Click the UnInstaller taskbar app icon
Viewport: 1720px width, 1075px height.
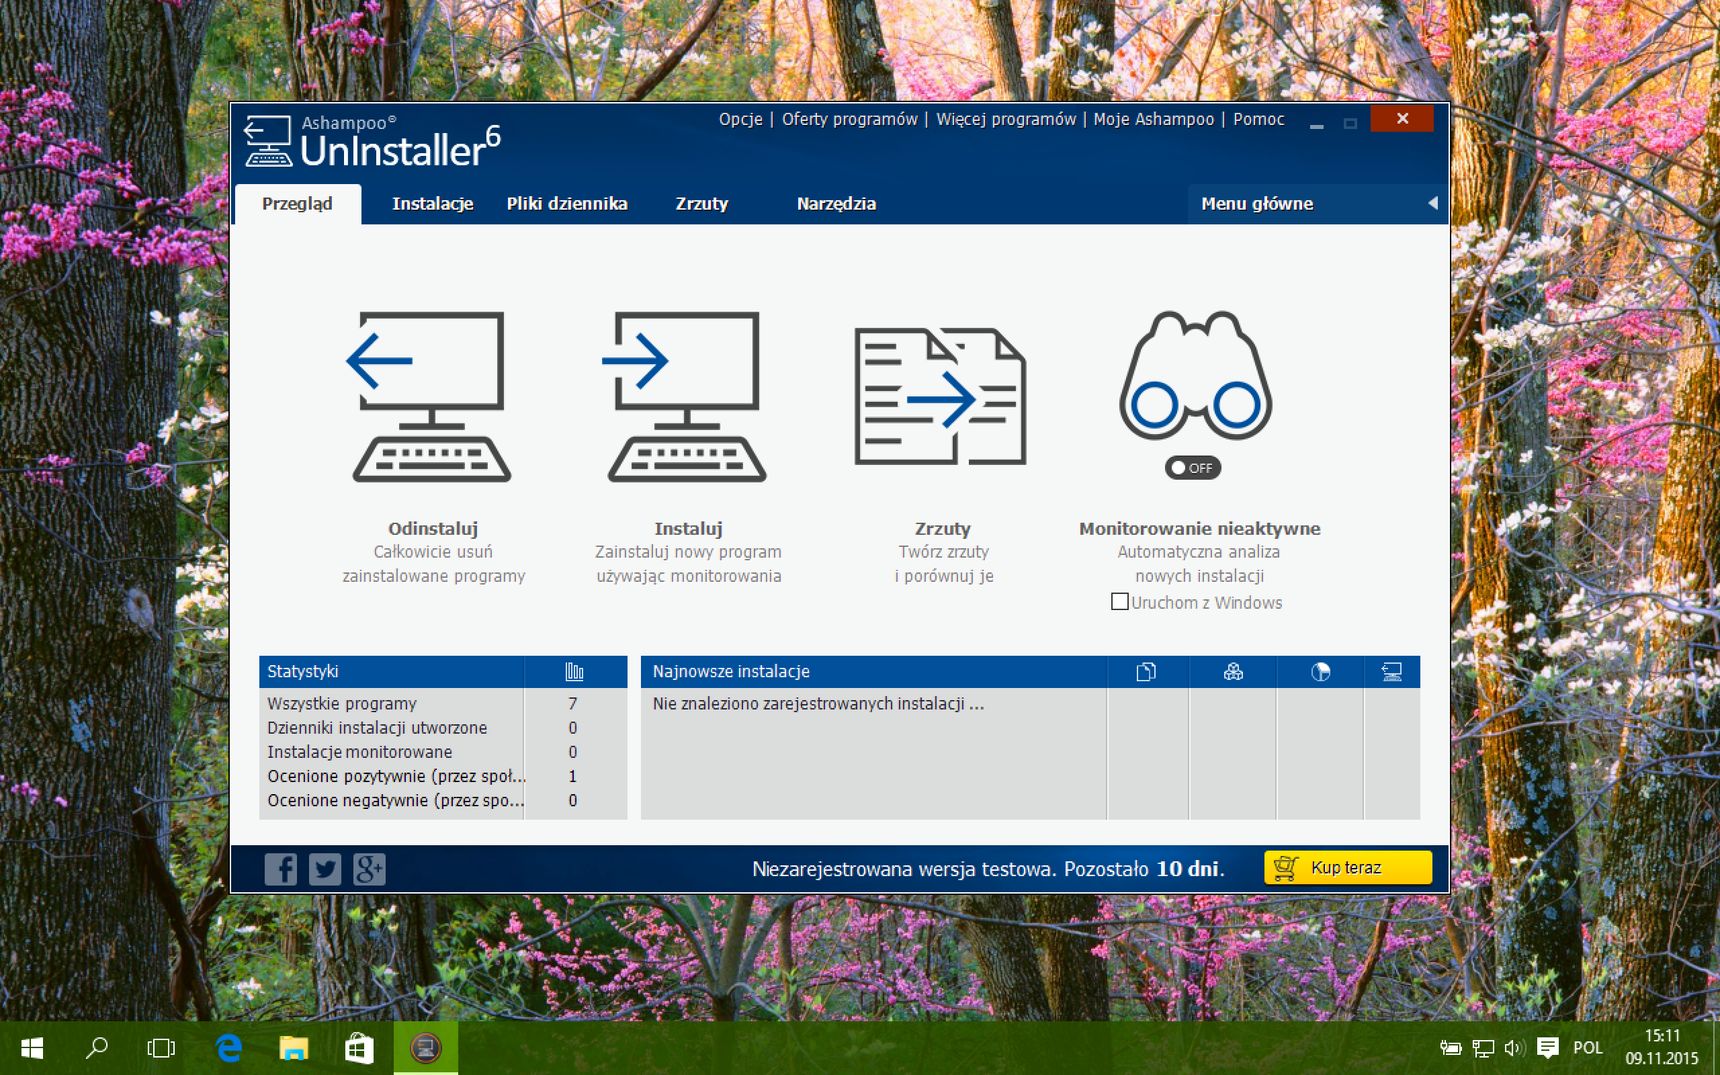[x=426, y=1048]
